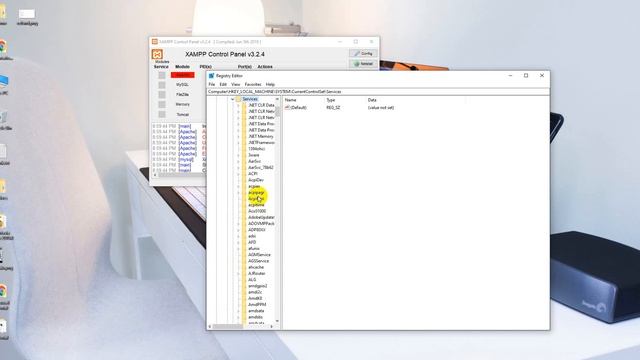The width and height of the screenshot is (640, 360).
Task: Click folder icon beside AFD key
Action: click(x=244, y=242)
